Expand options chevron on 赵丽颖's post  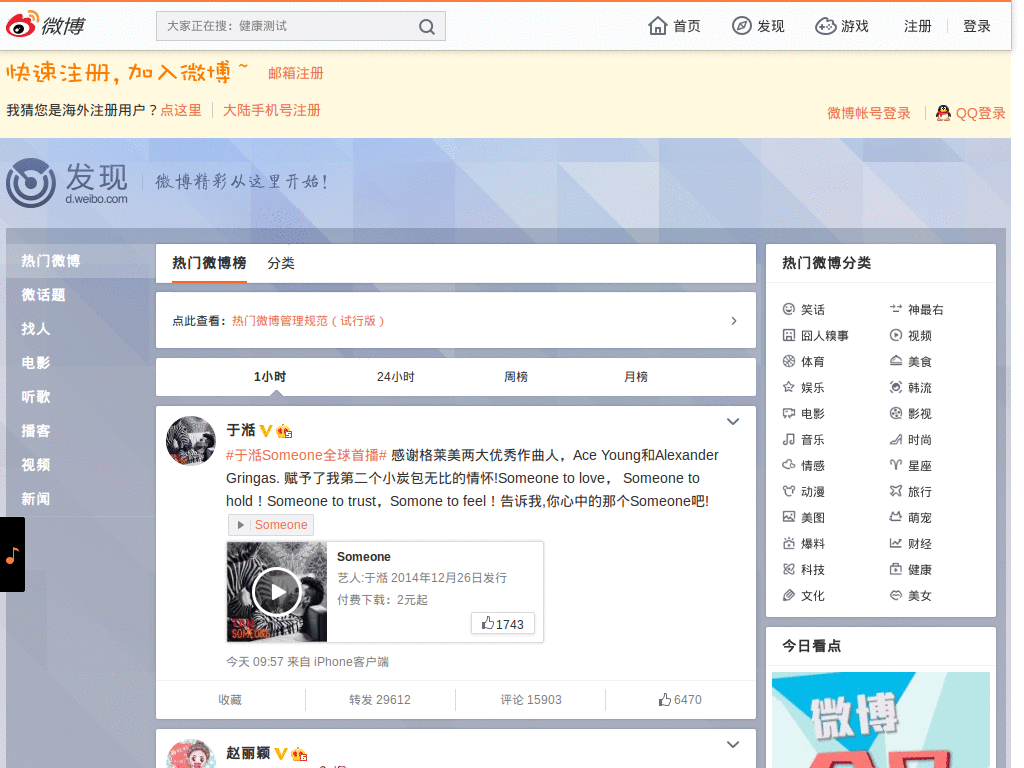733,744
